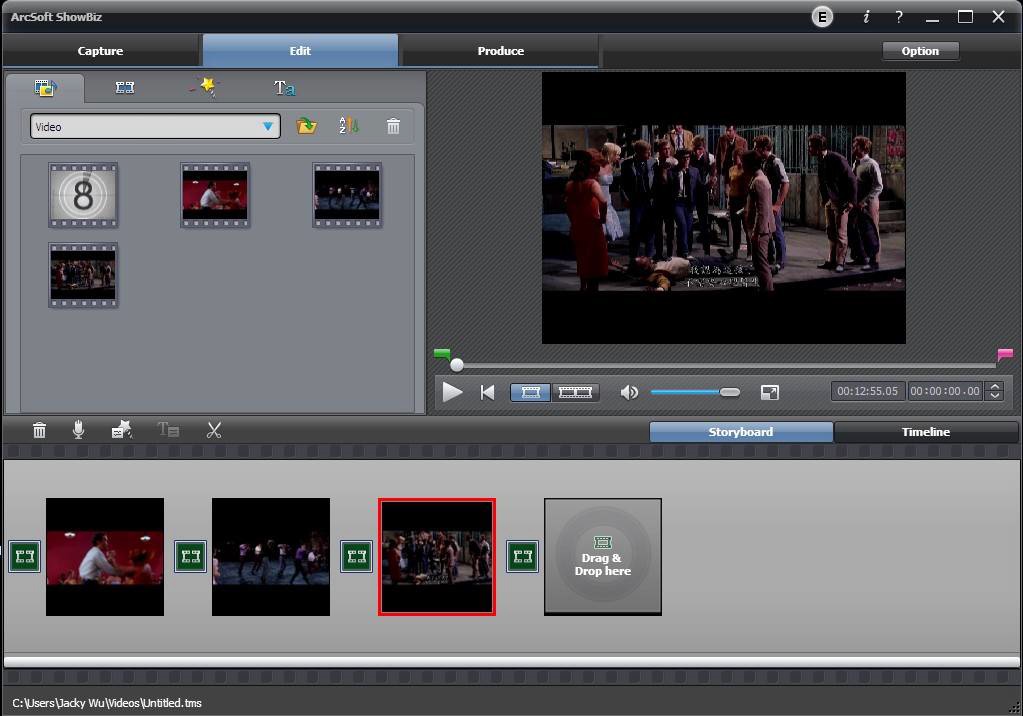Screen dimensions: 1023x716
Task: Open the Effects tab with star wand
Action: point(203,88)
